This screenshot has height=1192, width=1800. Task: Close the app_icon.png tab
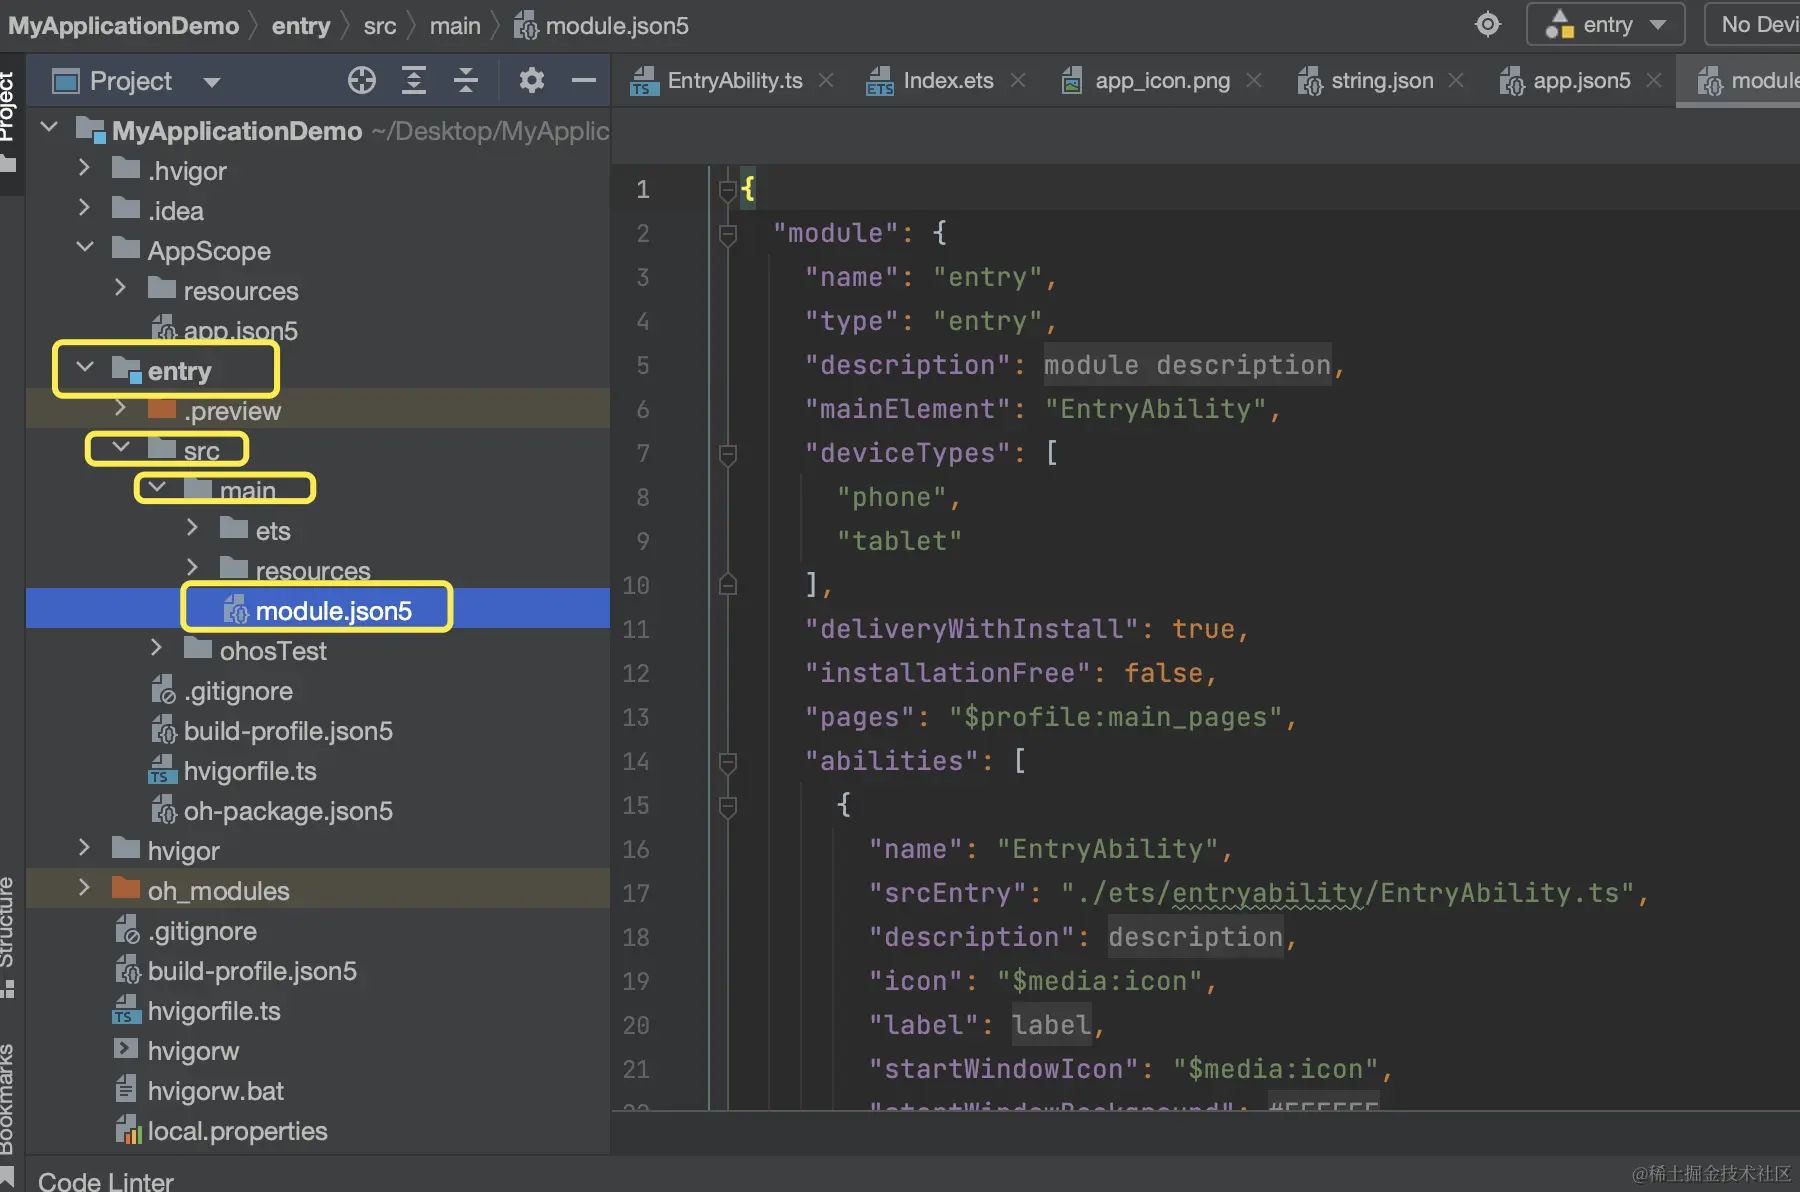(1254, 80)
